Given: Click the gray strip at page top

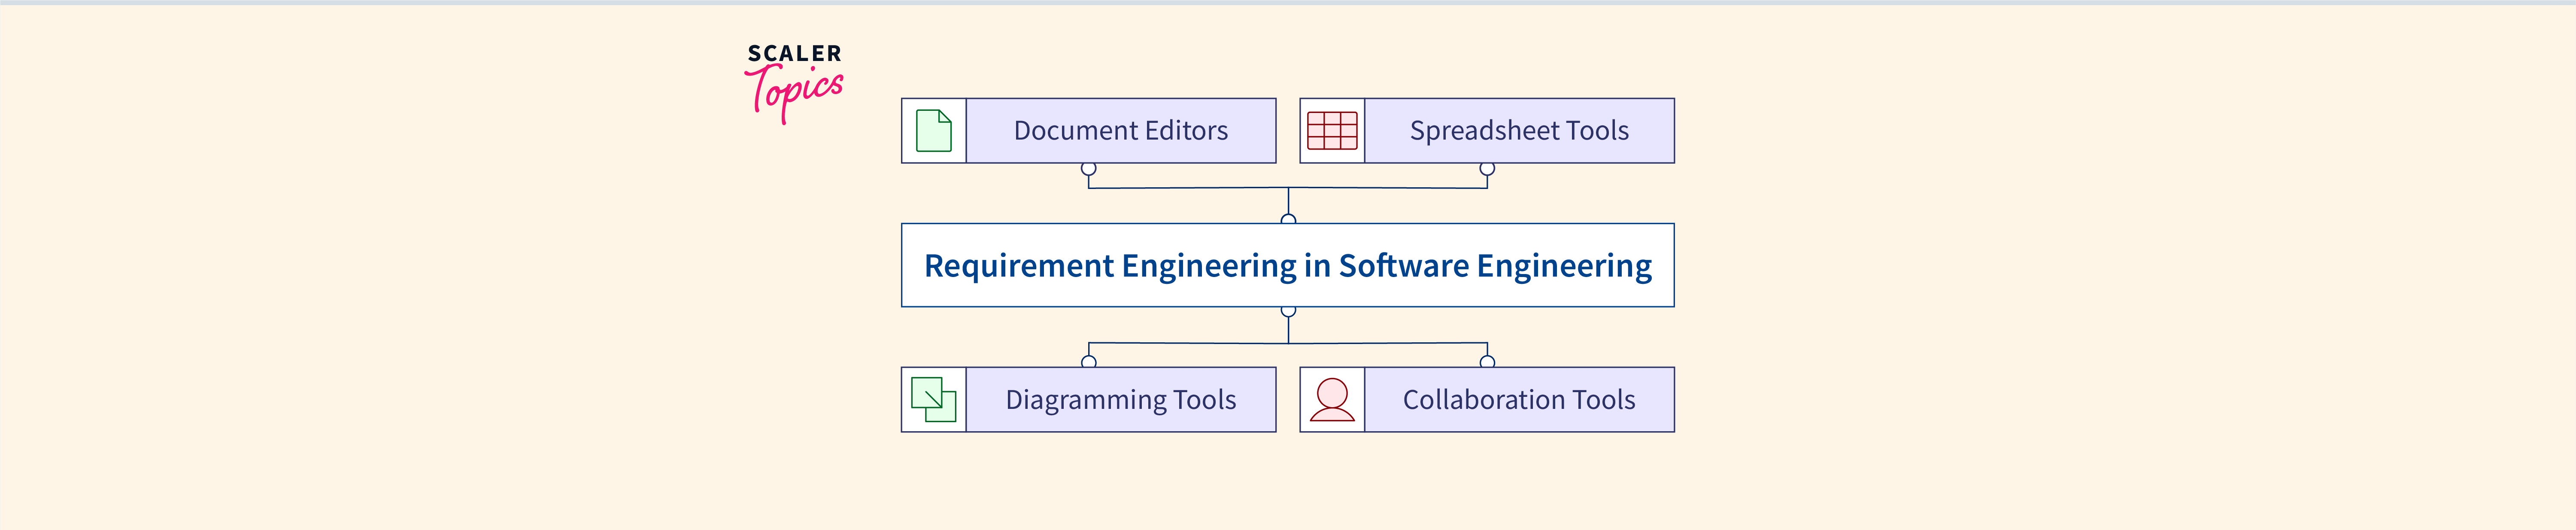Looking at the screenshot, I should click(1288, 2).
